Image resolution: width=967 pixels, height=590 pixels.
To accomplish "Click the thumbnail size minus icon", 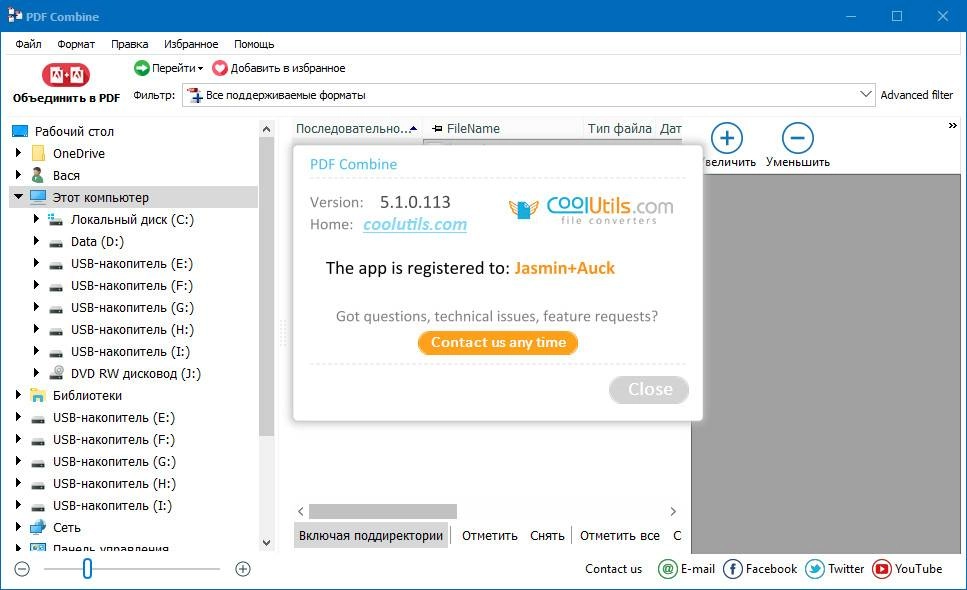I will [22, 568].
